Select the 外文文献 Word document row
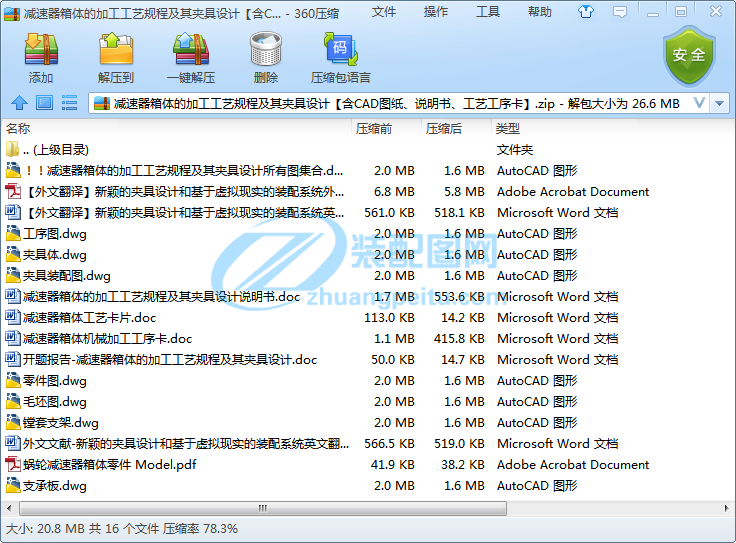Viewport: 736px width, 543px height. (368, 443)
